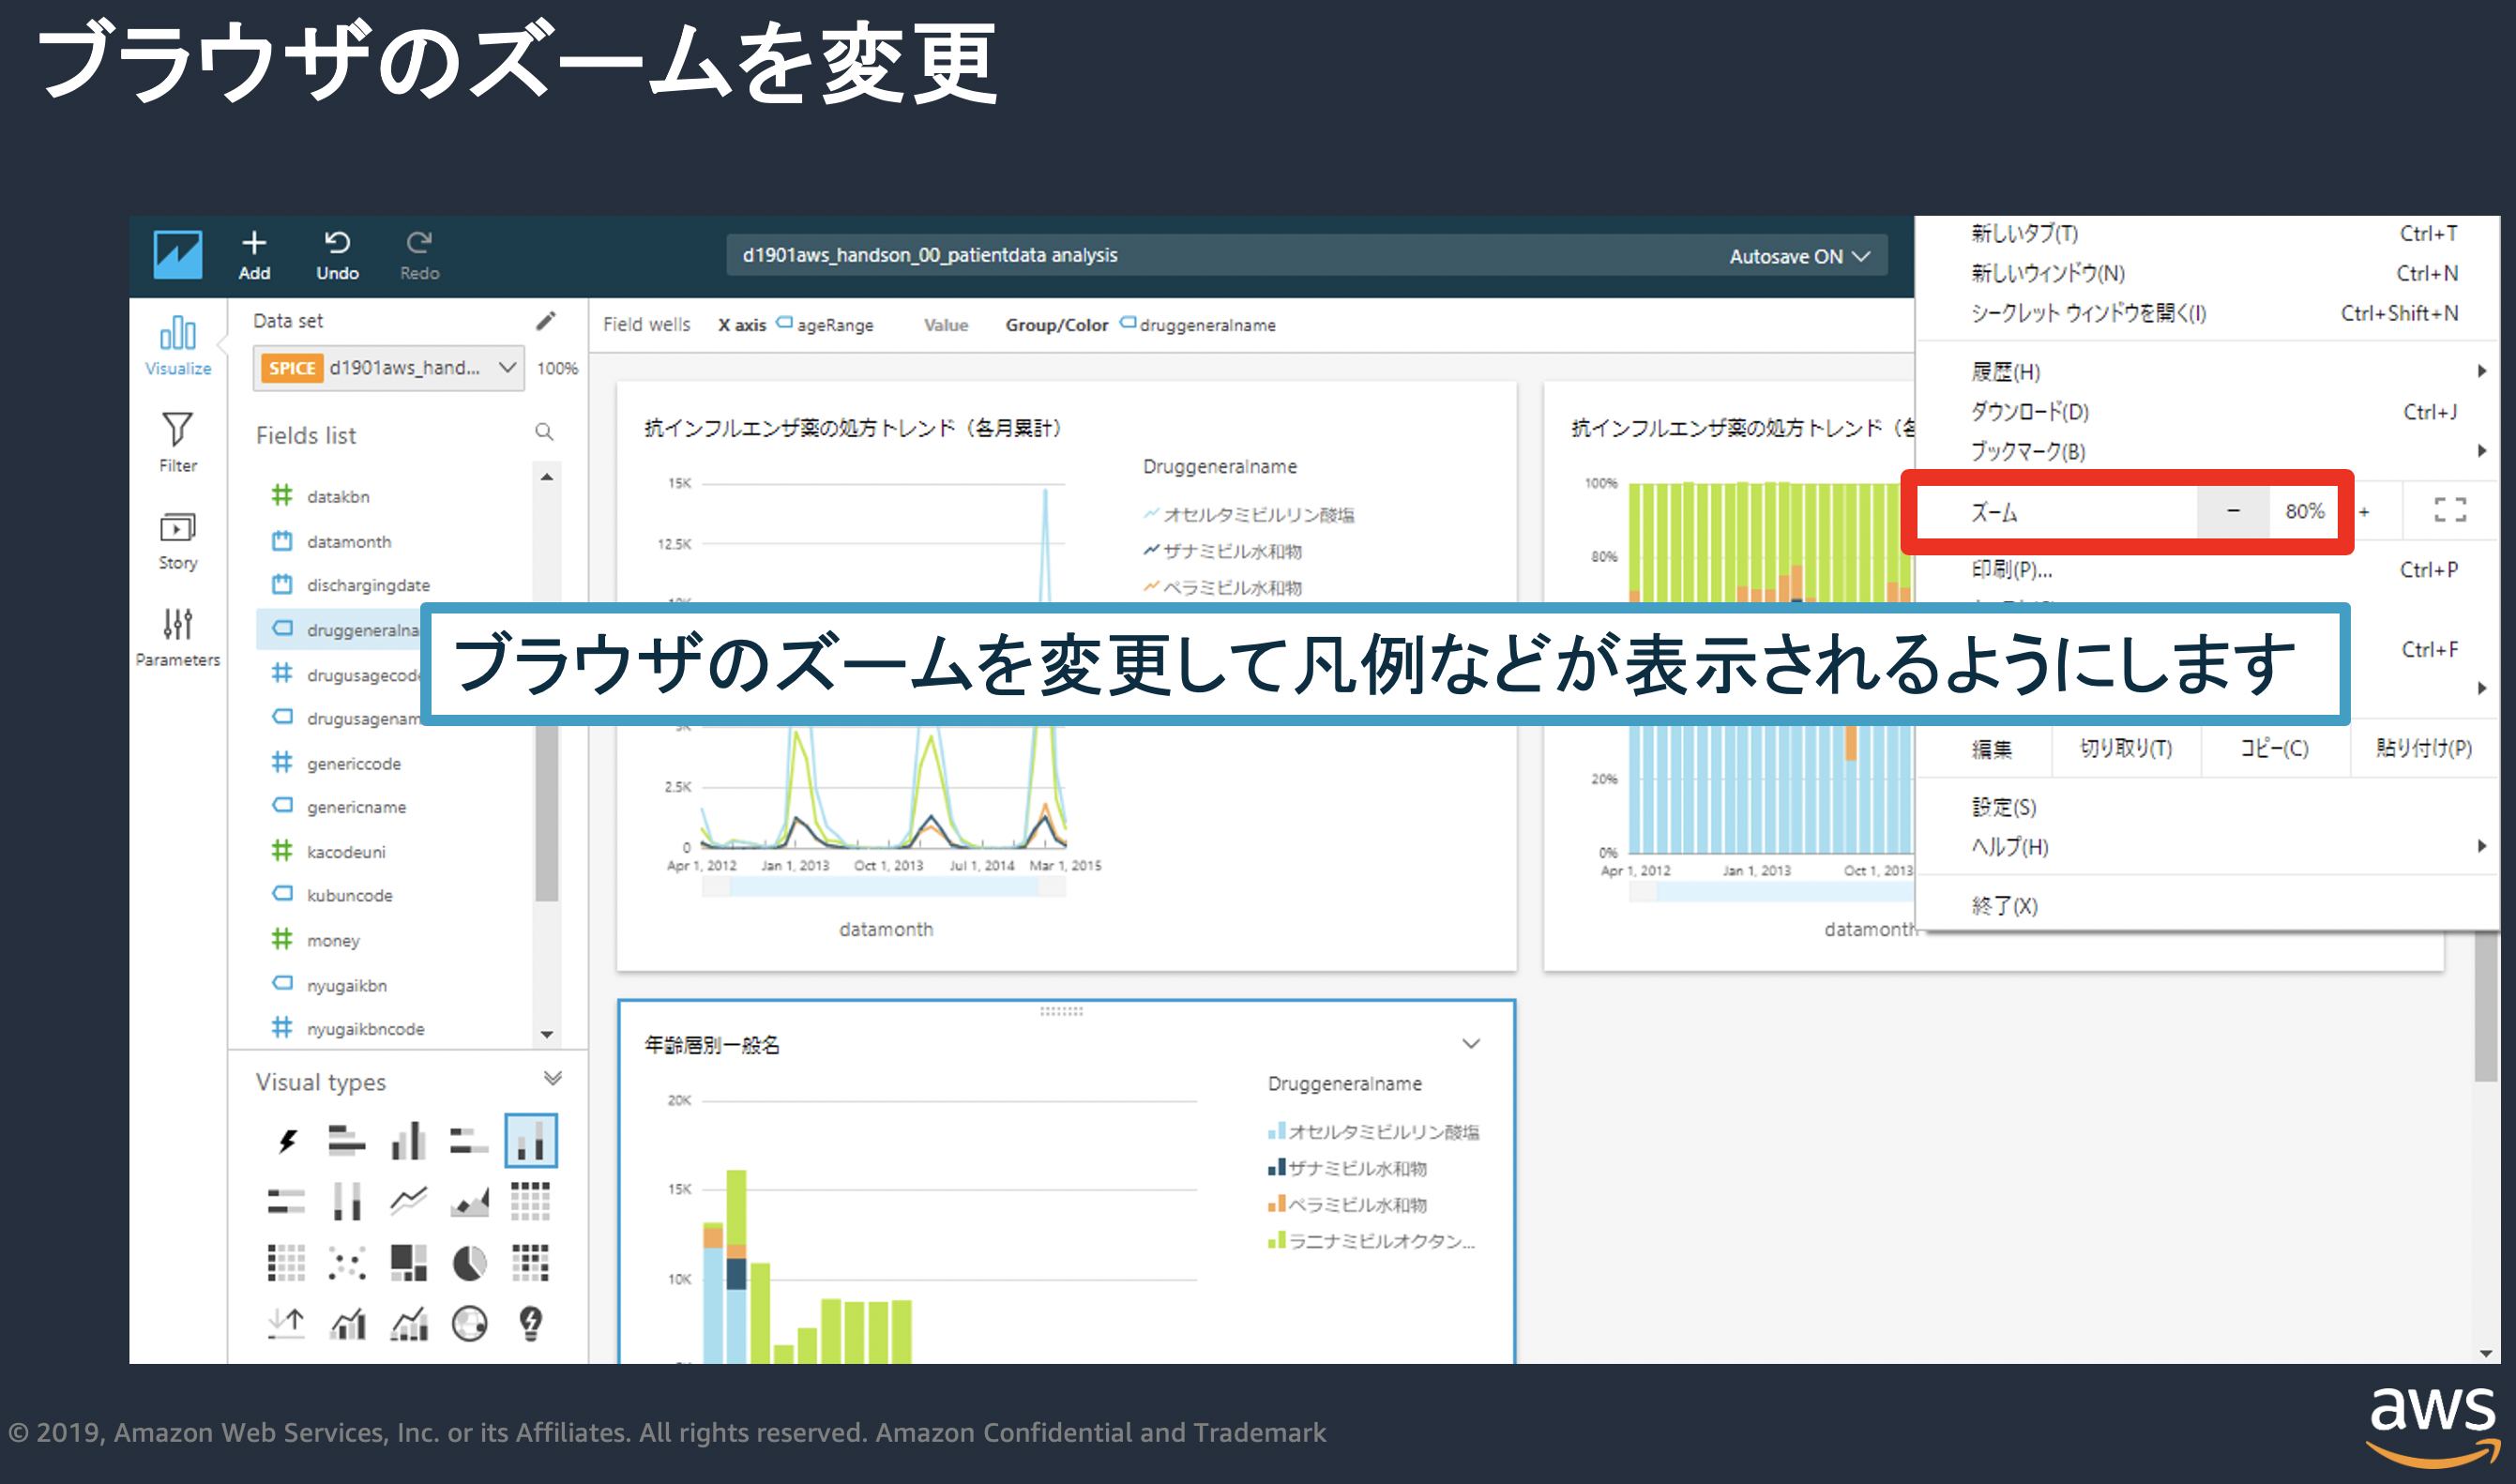Open the Parameters panel
Screen dimensions: 2516x1484
[x=178, y=637]
